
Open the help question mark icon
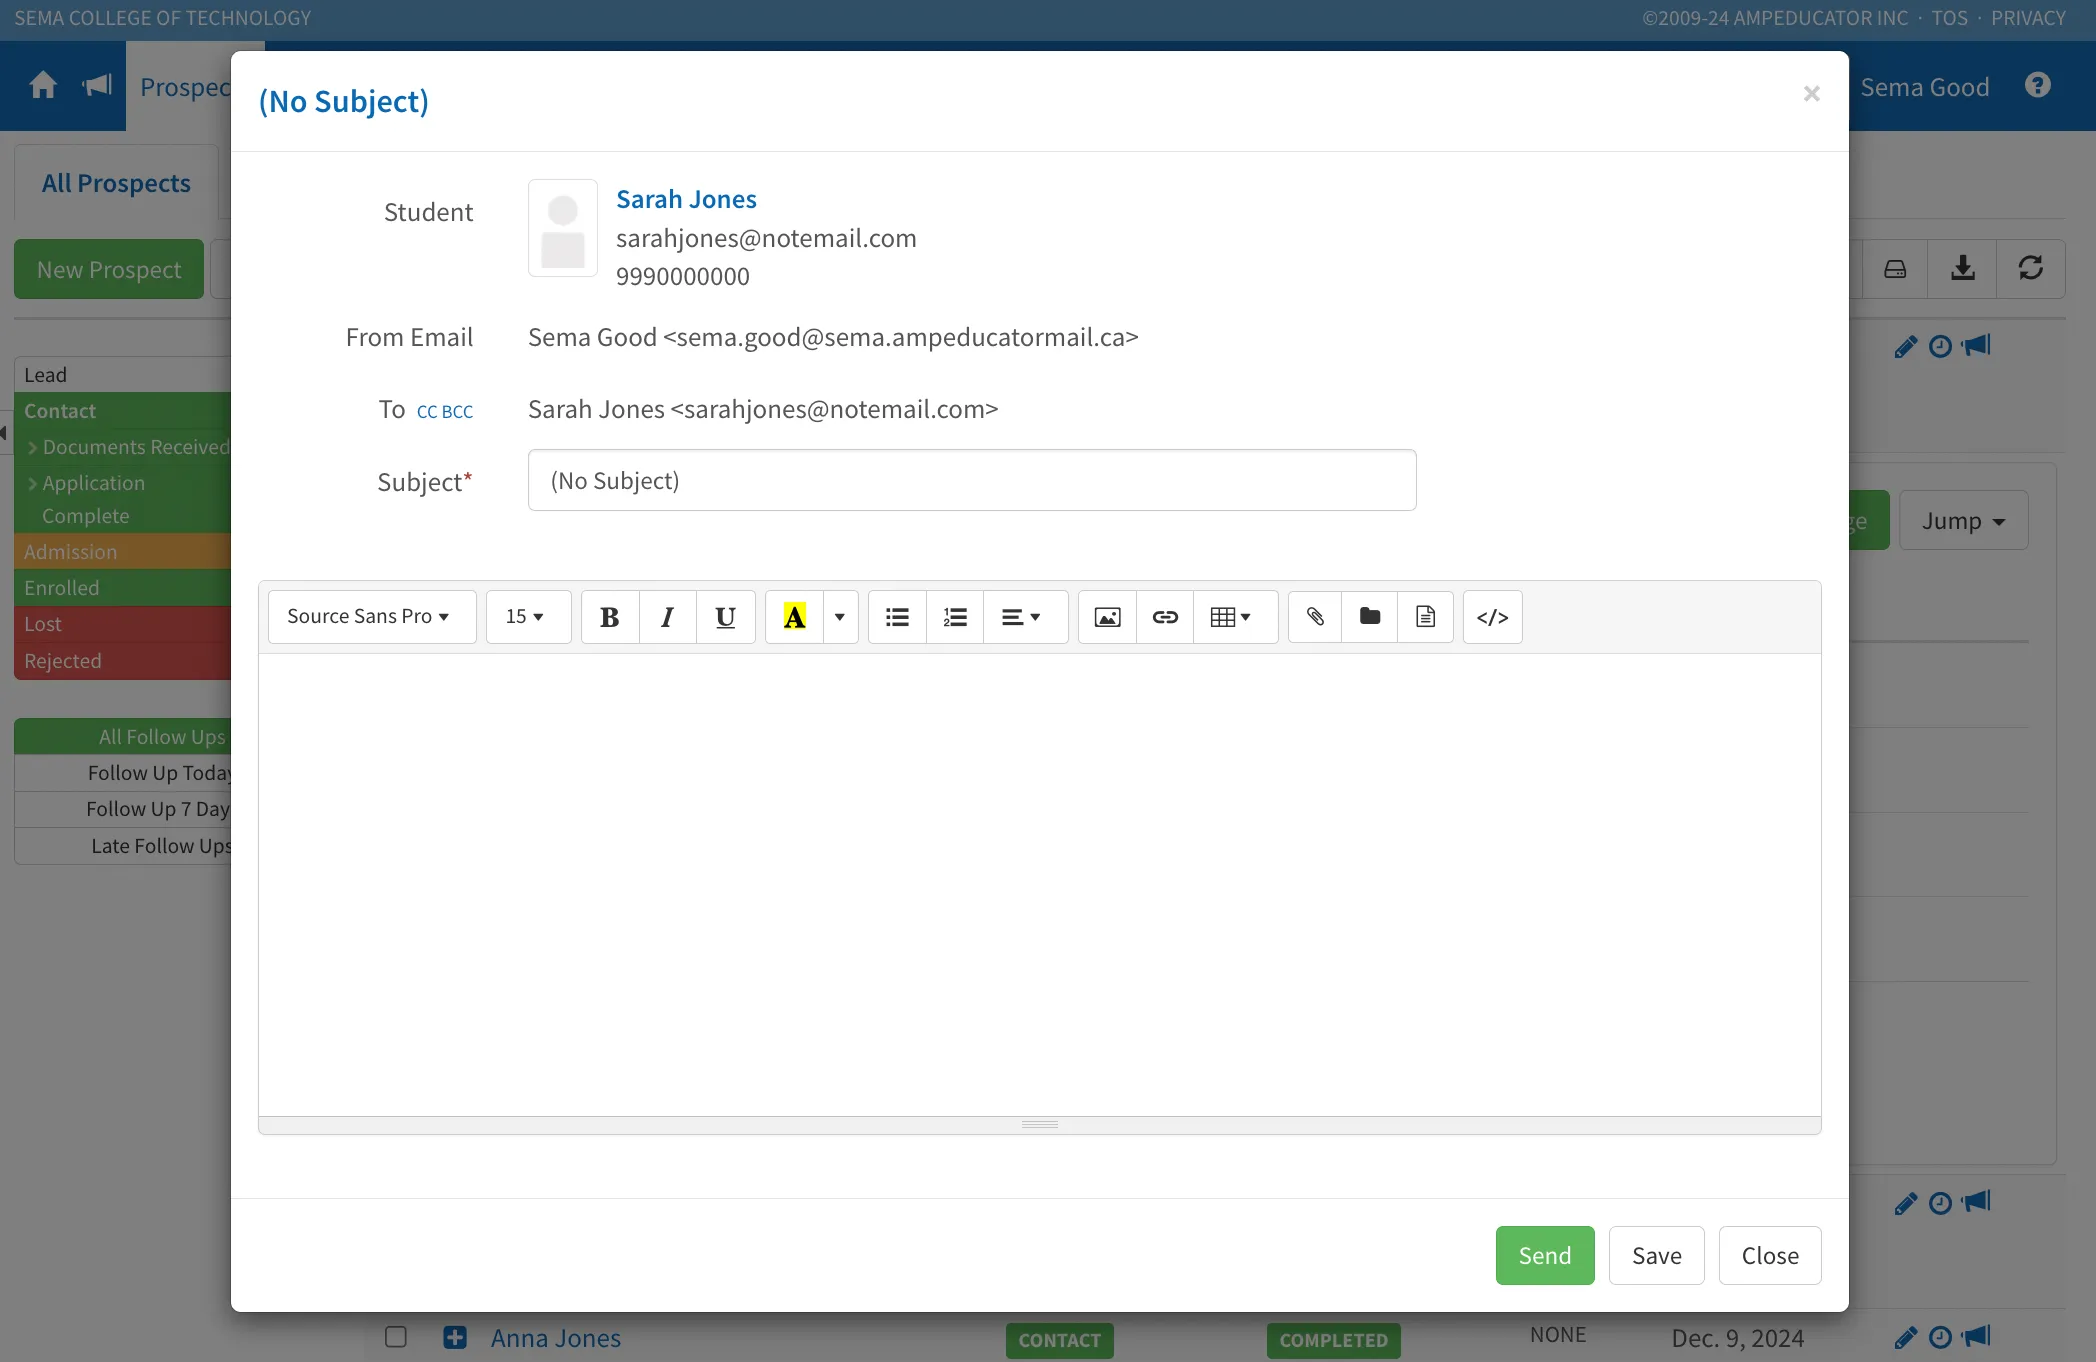click(x=2038, y=85)
